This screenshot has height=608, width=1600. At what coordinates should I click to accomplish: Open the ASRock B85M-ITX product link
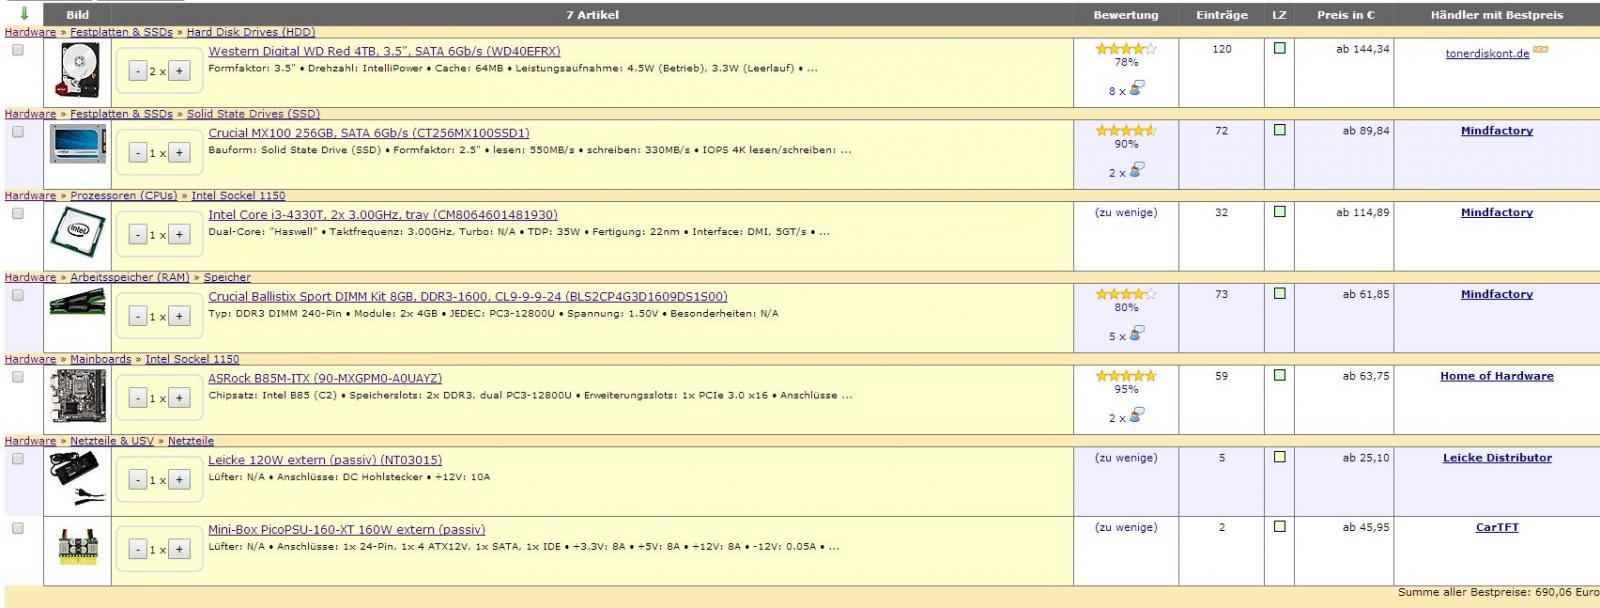pos(325,379)
